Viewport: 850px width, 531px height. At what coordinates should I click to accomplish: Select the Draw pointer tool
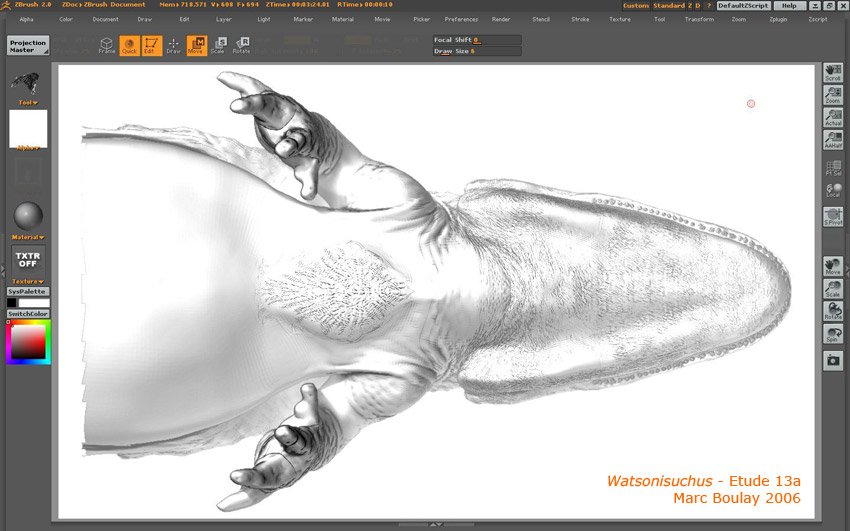click(173, 46)
